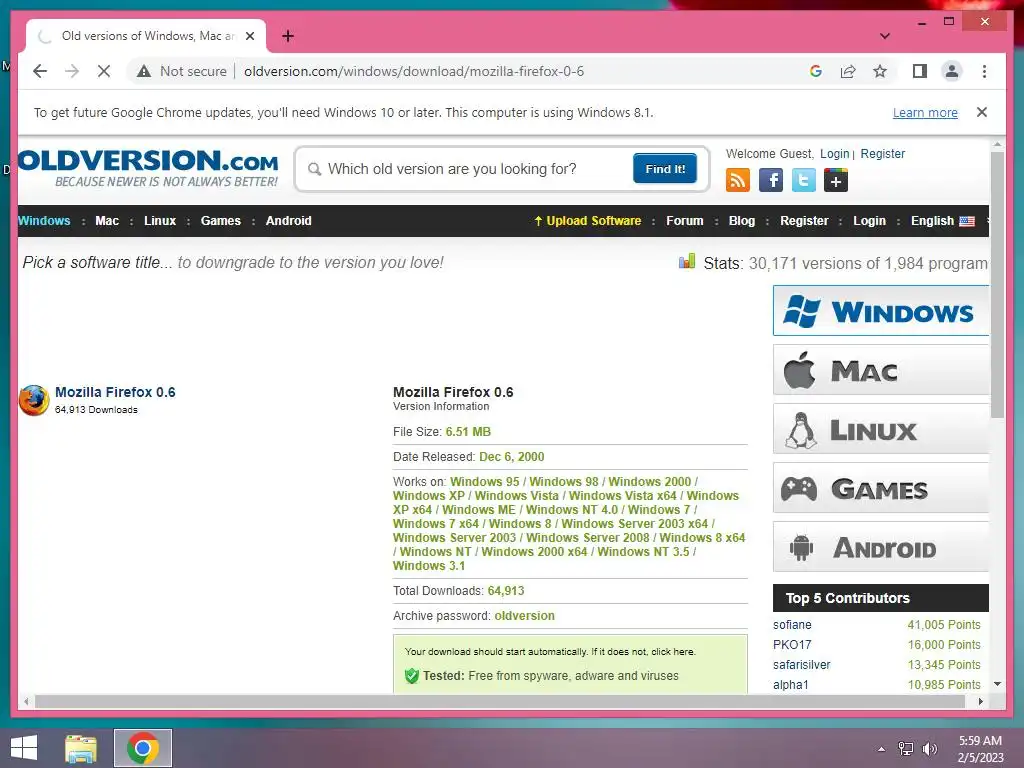Screen dimensions: 1024x768
Task: Expand the tab search dropdown
Action: (885, 36)
